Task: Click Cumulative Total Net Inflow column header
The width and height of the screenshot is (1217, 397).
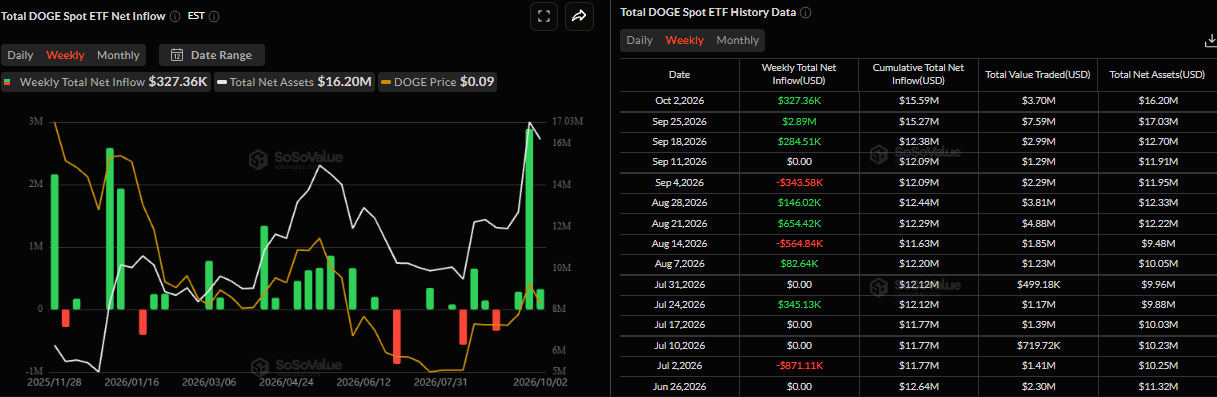Action: point(917,74)
